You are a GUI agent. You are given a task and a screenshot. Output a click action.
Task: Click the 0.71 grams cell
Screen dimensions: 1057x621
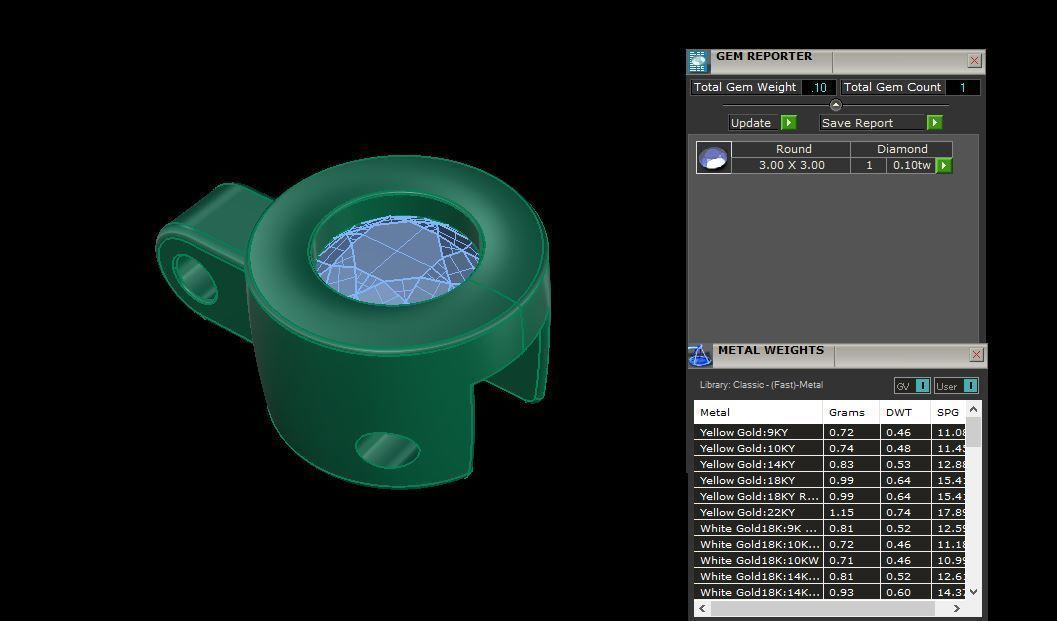[x=851, y=560]
